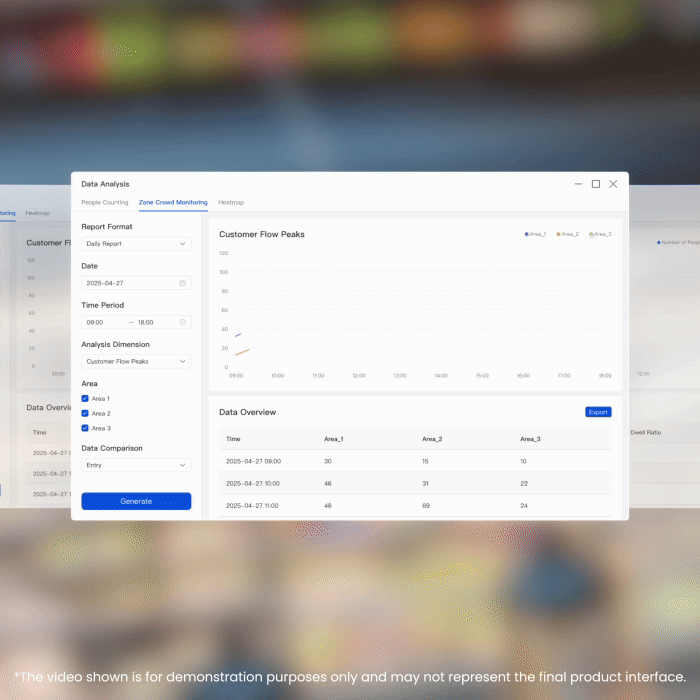Close the Data Analysis dialog

(613, 184)
